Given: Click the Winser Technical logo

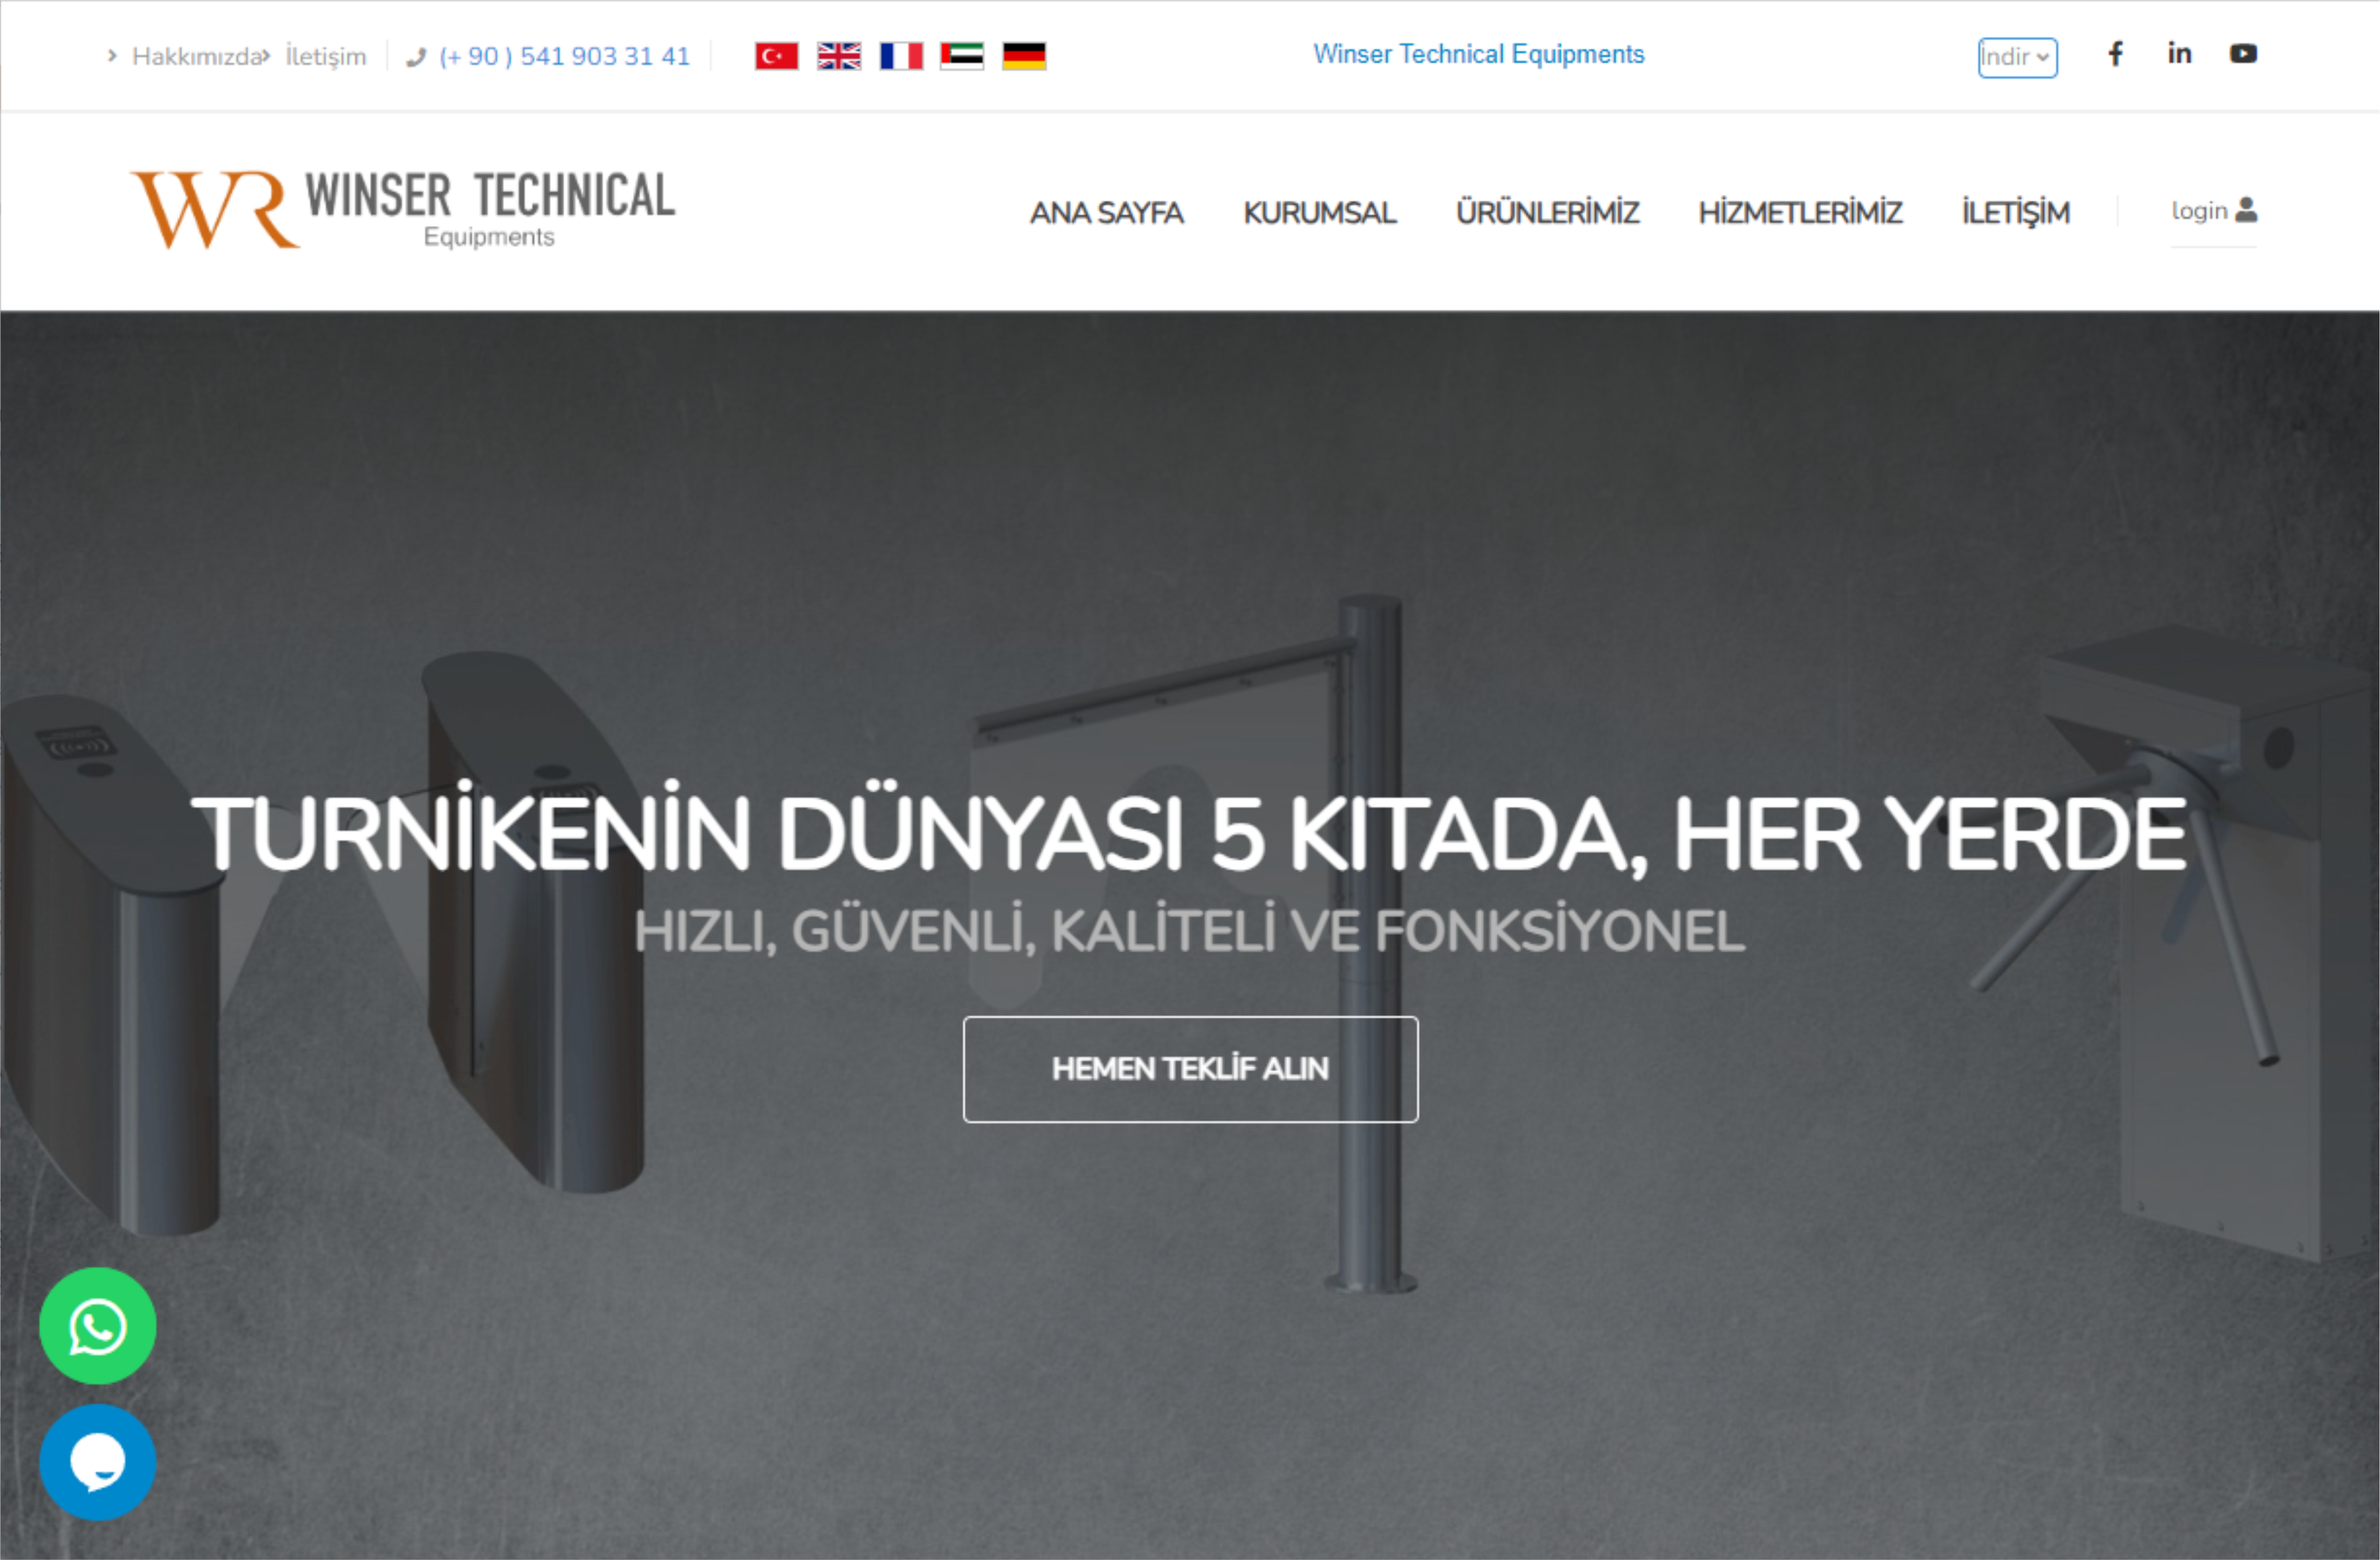Looking at the screenshot, I should coord(403,209).
